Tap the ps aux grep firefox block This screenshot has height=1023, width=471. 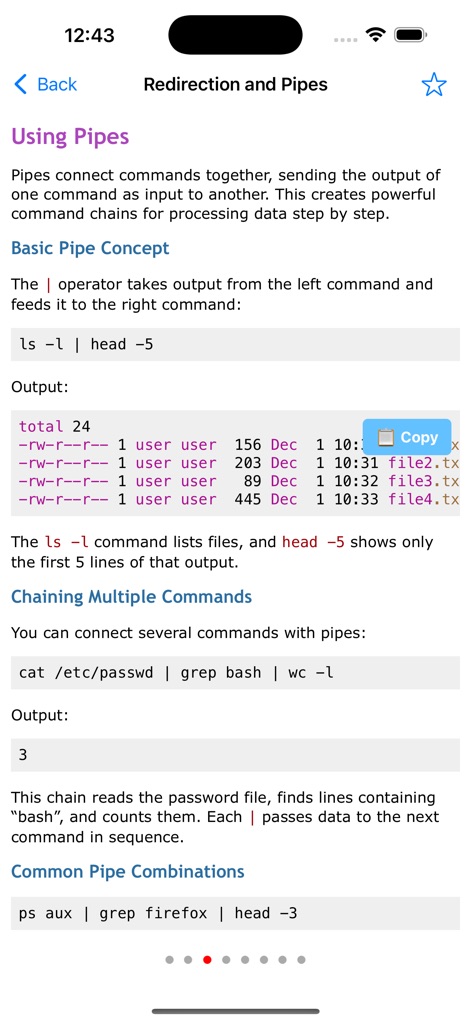click(236, 913)
